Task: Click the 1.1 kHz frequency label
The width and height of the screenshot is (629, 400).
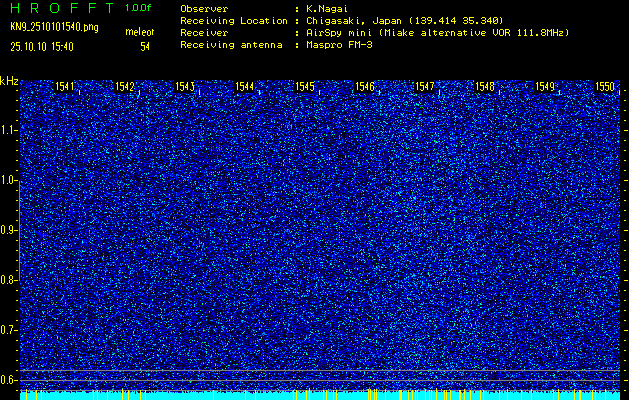Action: click(9, 130)
